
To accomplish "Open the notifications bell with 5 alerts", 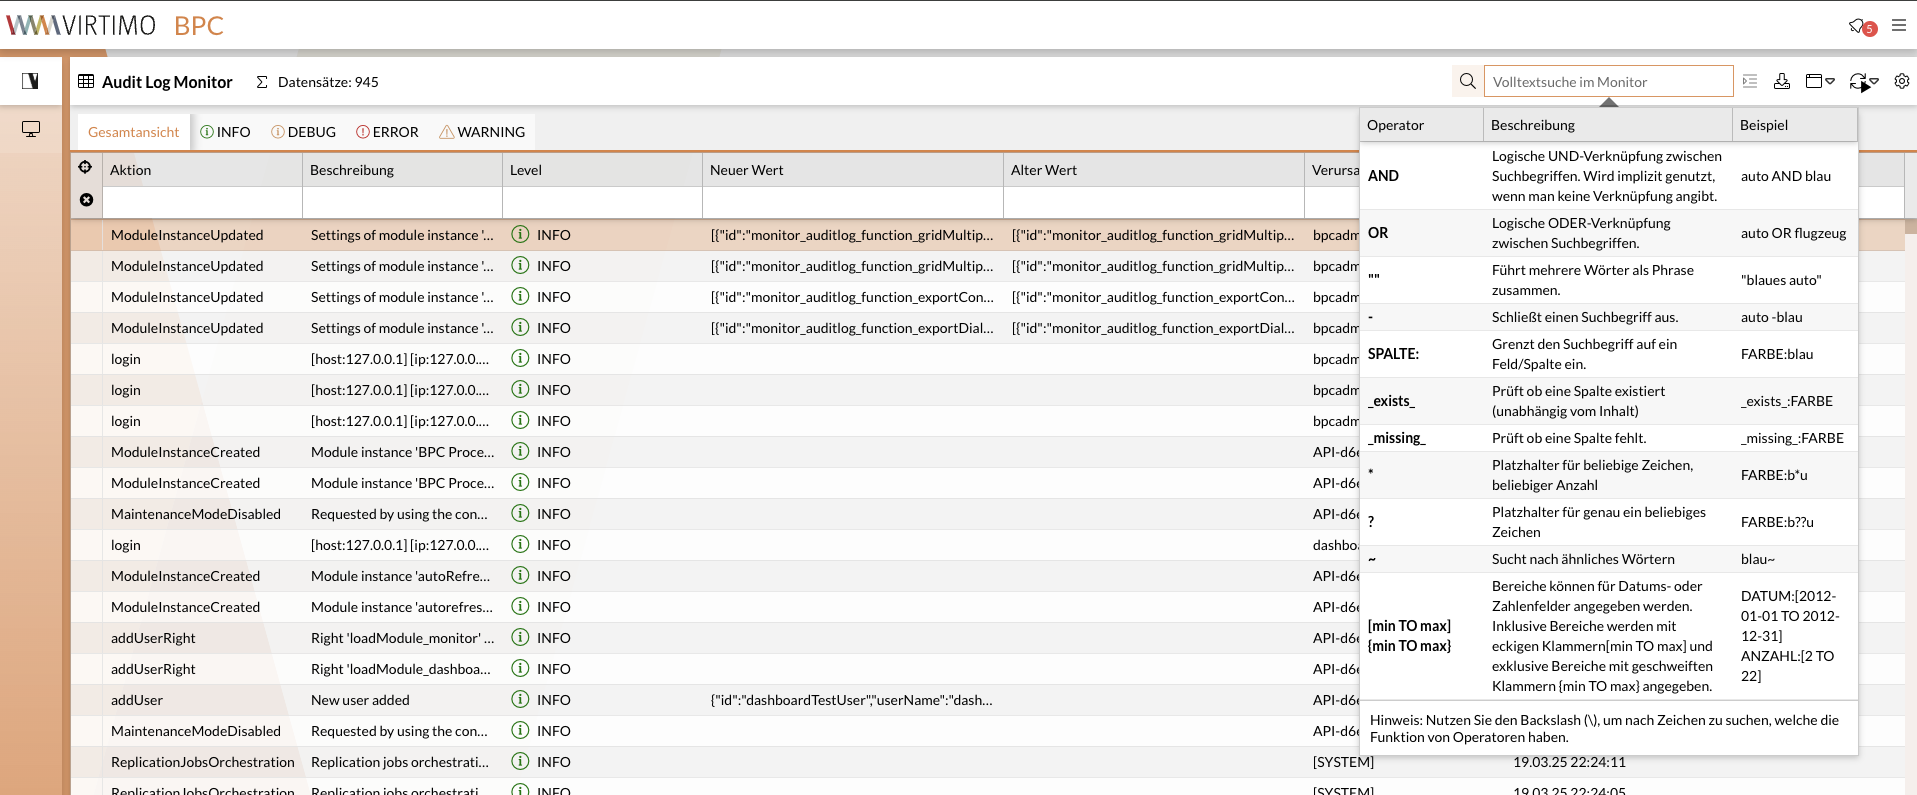I will click(x=1860, y=26).
